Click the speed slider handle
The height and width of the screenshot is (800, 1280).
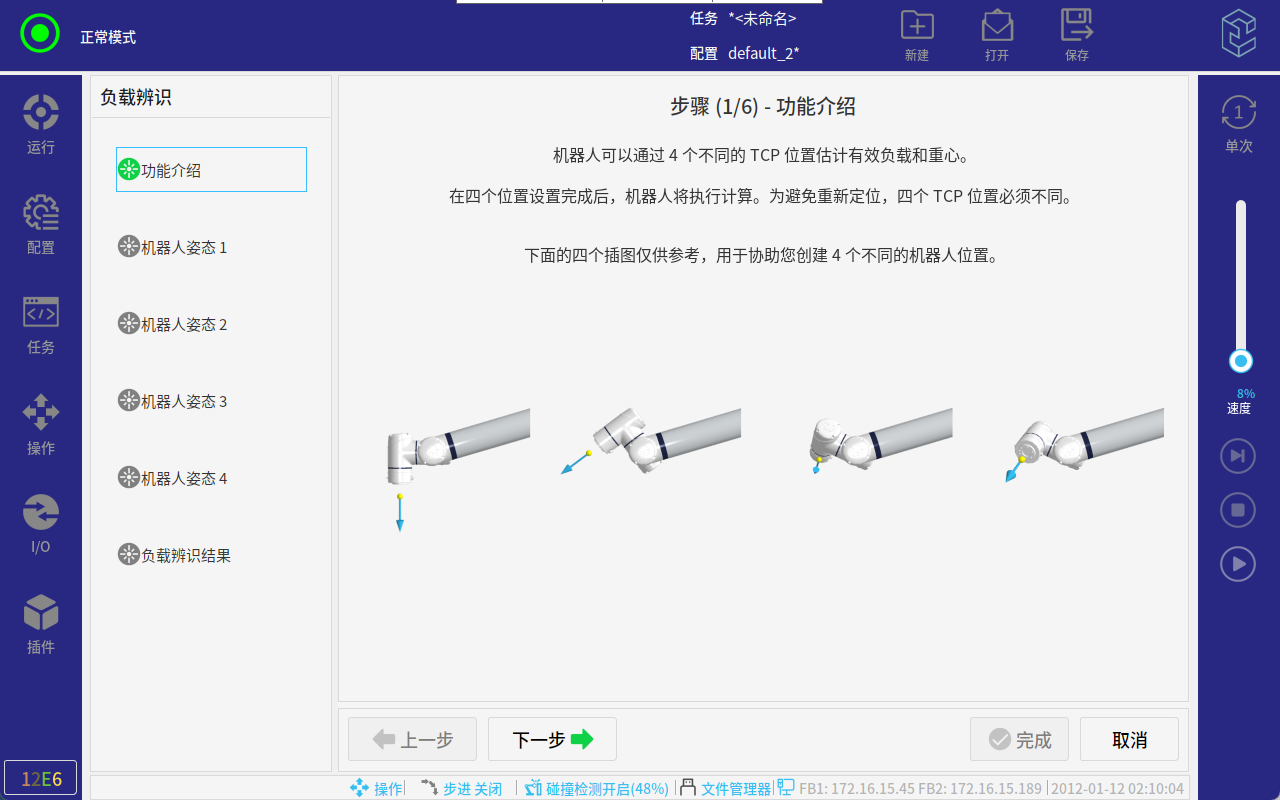pyautogui.click(x=1241, y=361)
